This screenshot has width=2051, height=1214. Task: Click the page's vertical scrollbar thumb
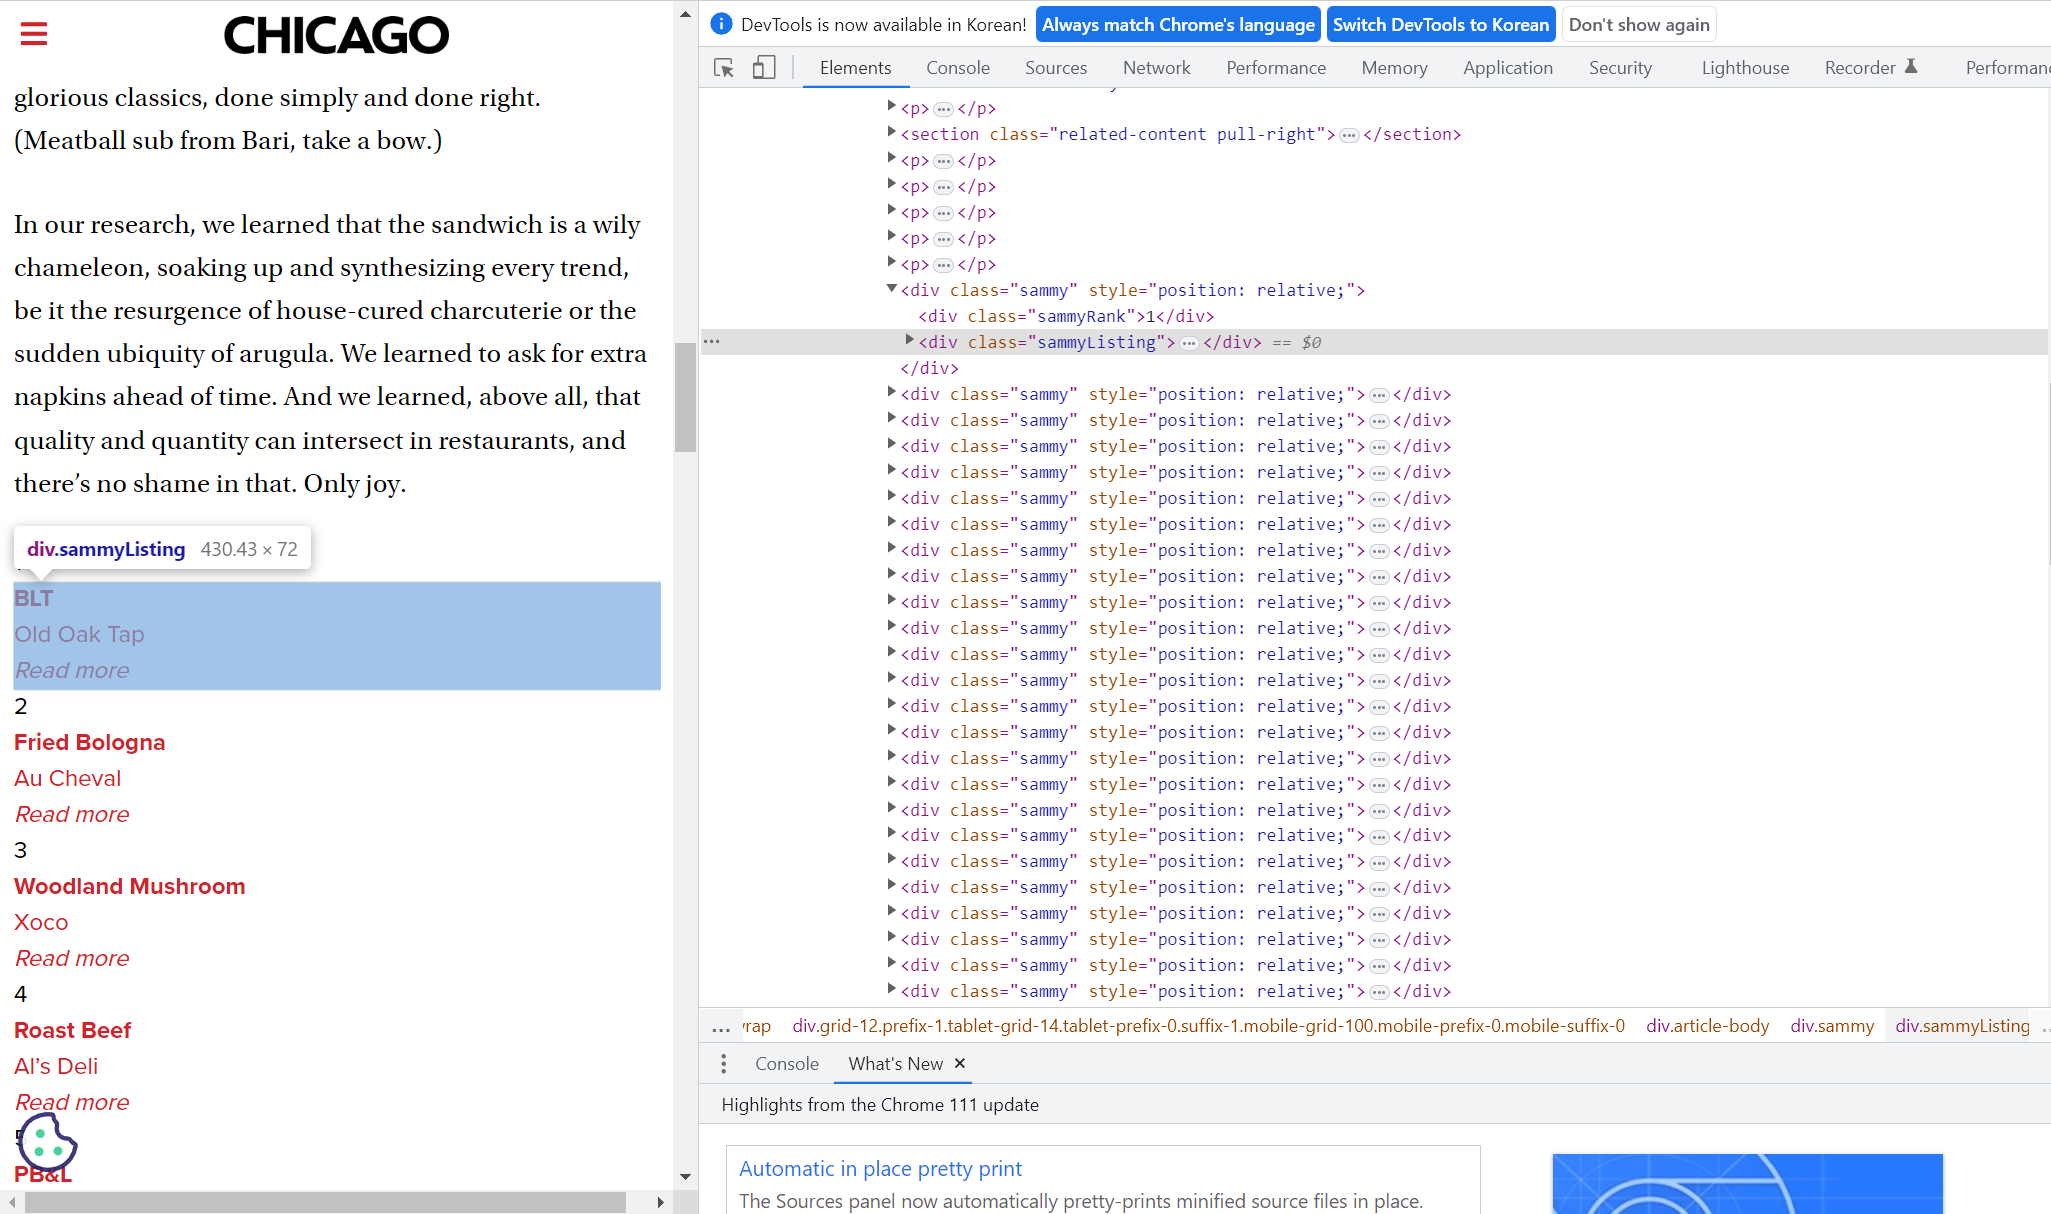point(685,397)
